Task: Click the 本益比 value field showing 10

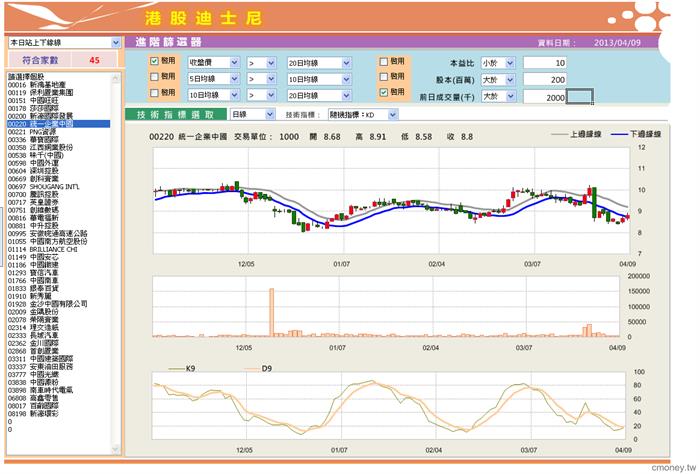Action: click(x=545, y=63)
